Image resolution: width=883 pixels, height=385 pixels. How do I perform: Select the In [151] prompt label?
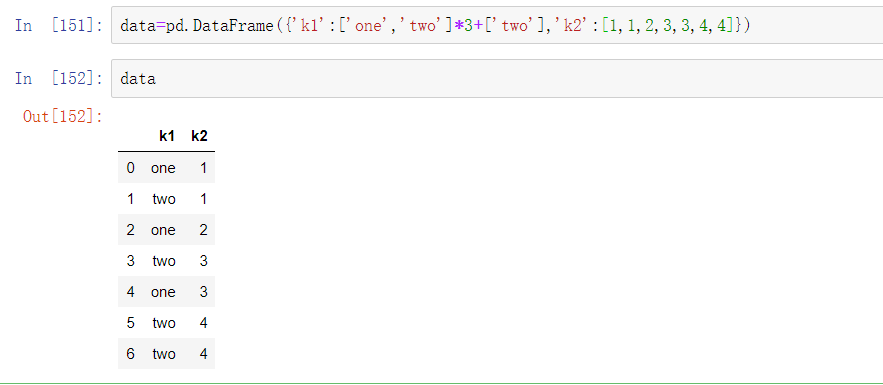tap(59, 26)
